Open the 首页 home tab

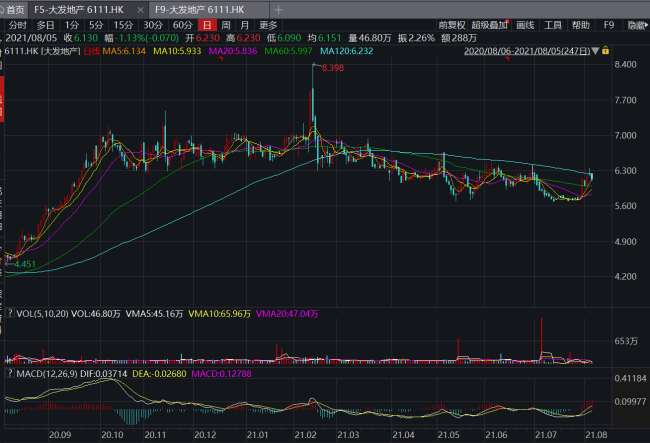coord(13,10)
